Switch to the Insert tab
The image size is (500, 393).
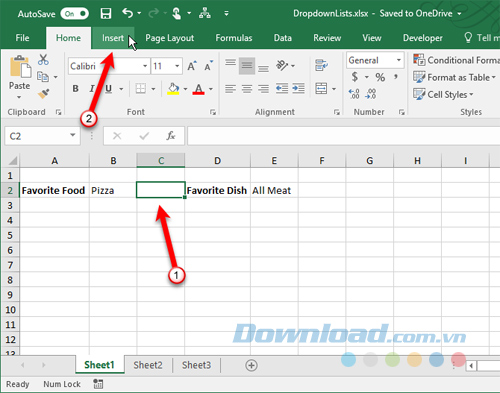click(113, 38)
